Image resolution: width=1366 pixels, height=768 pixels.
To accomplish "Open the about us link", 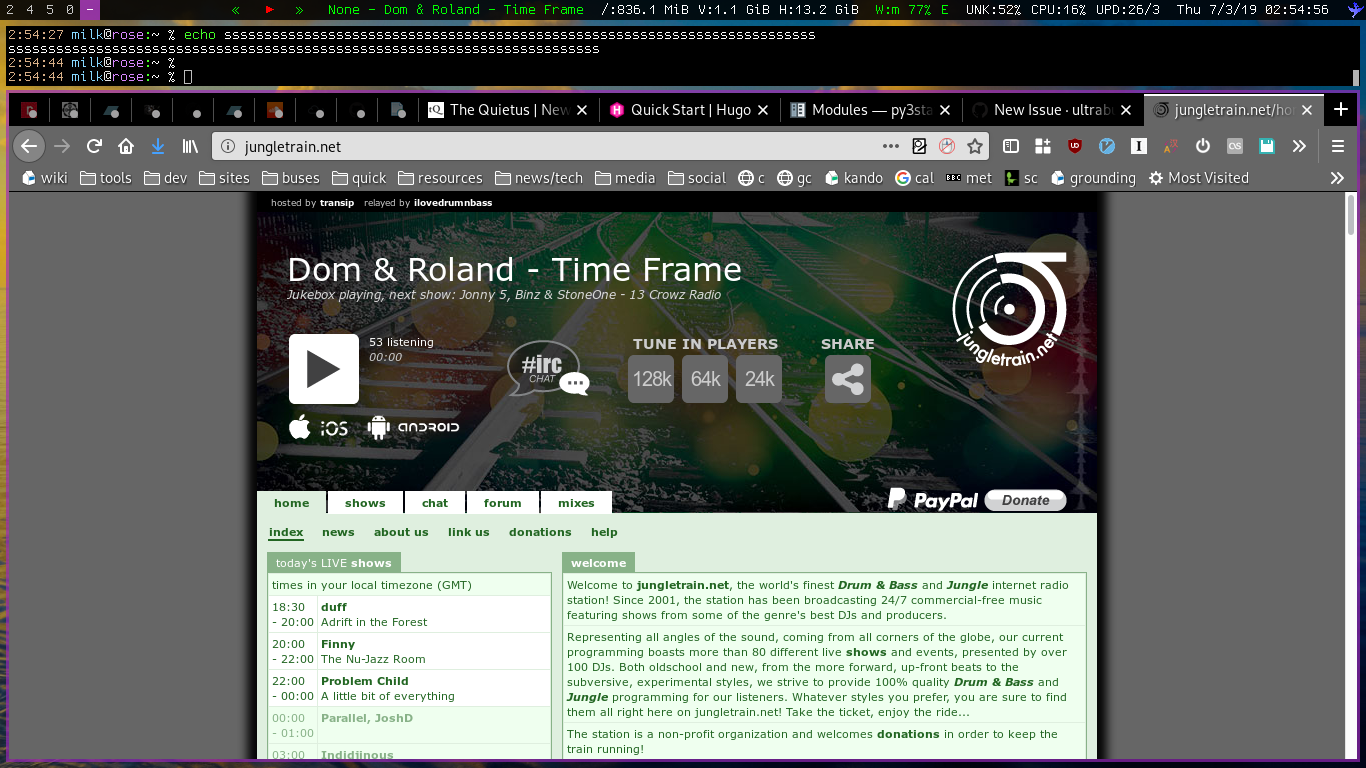I will pyautogui.click(x=401, y=532).
